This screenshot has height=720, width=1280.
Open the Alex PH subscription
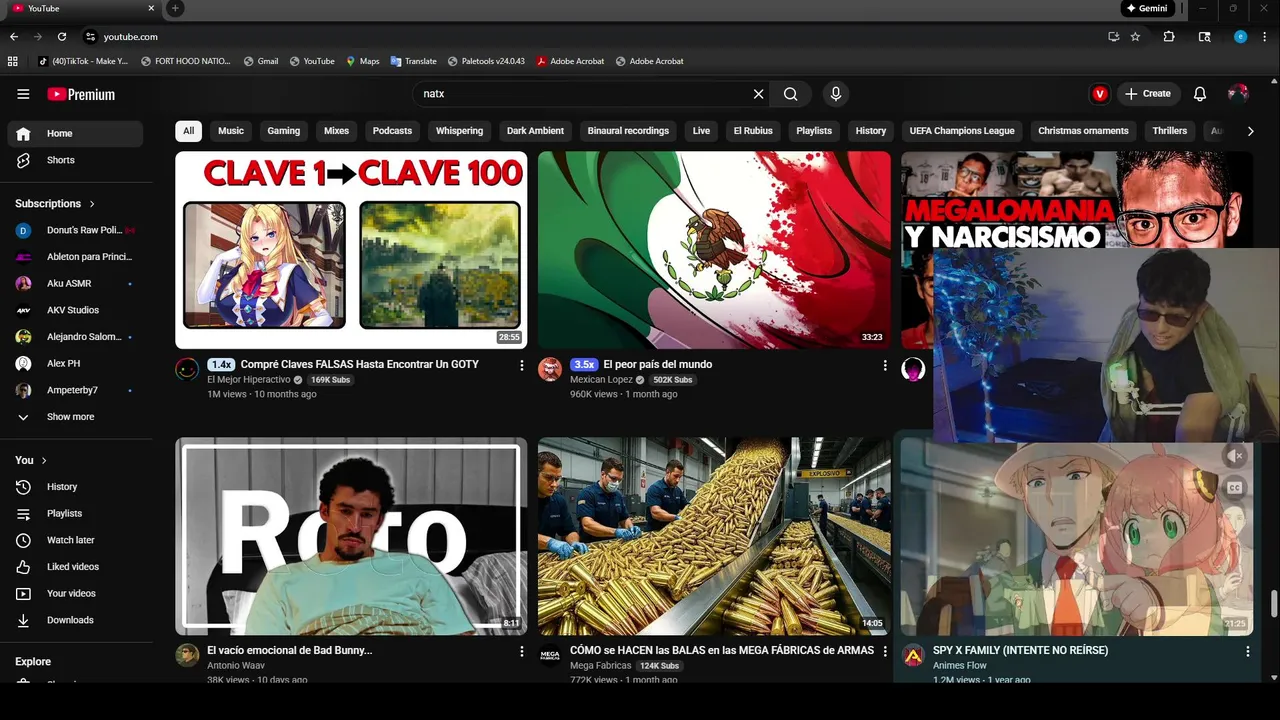pos(75,363)
